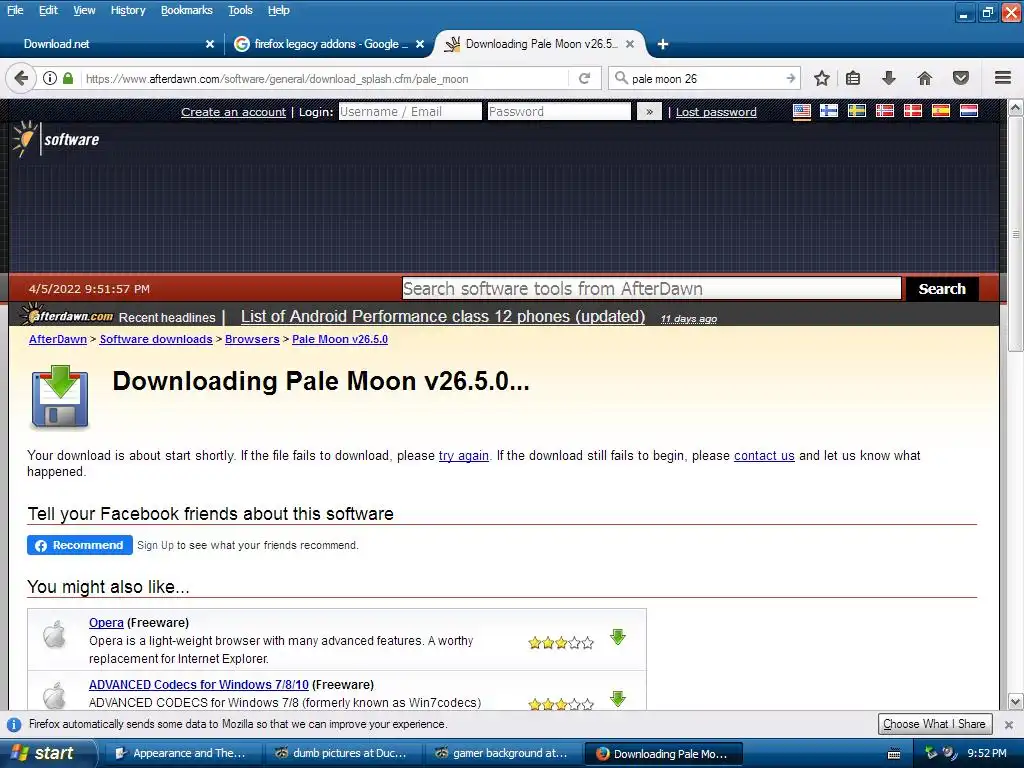Go back with the browser back arrow
Viewport: 1024px width, 768px height.
pyautogui.click(x=20, y=78)
